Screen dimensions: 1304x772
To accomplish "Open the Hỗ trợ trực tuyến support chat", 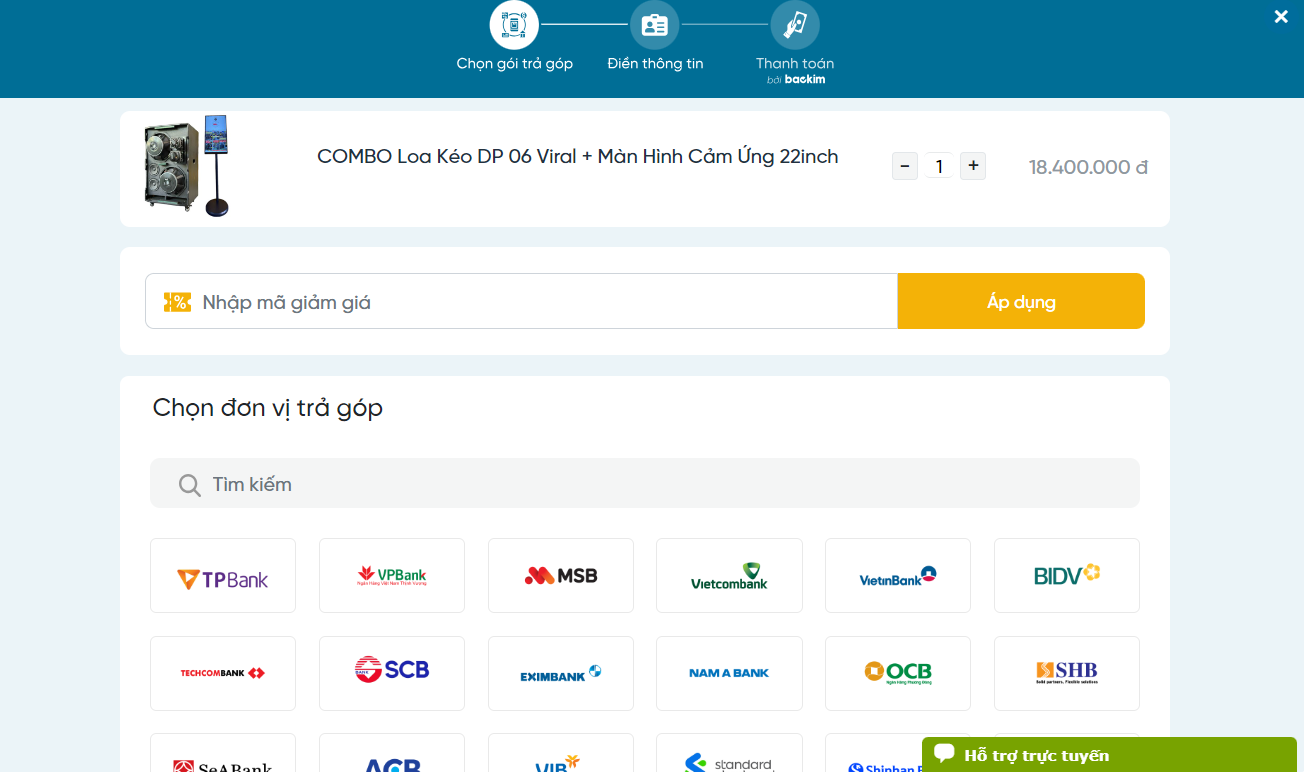I will (x=1036, y=755).
